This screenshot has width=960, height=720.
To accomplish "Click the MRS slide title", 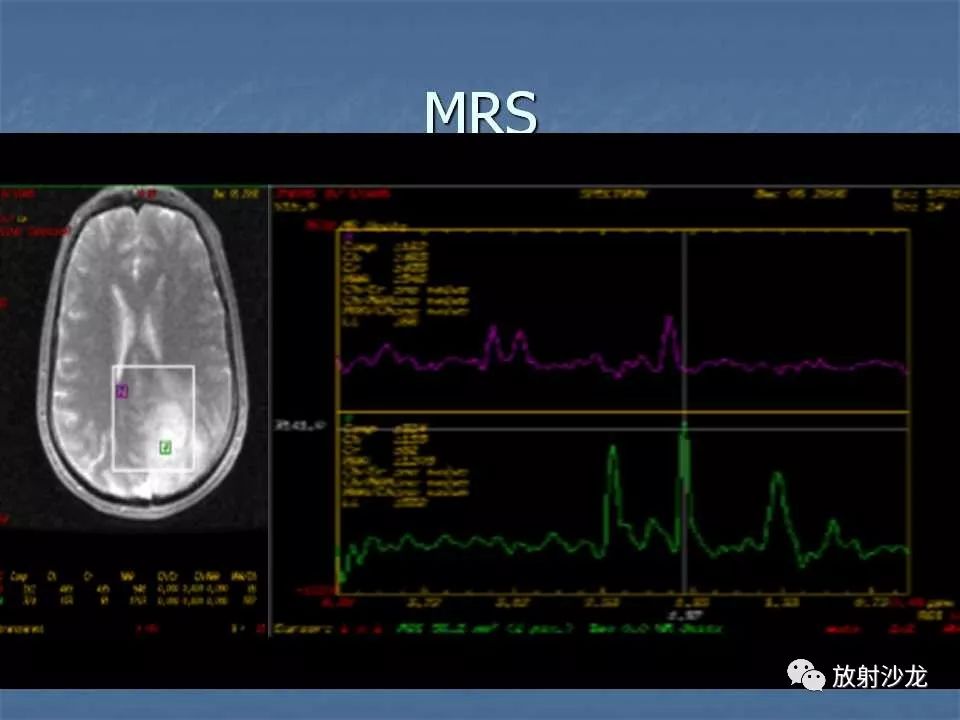I will 481,112.
